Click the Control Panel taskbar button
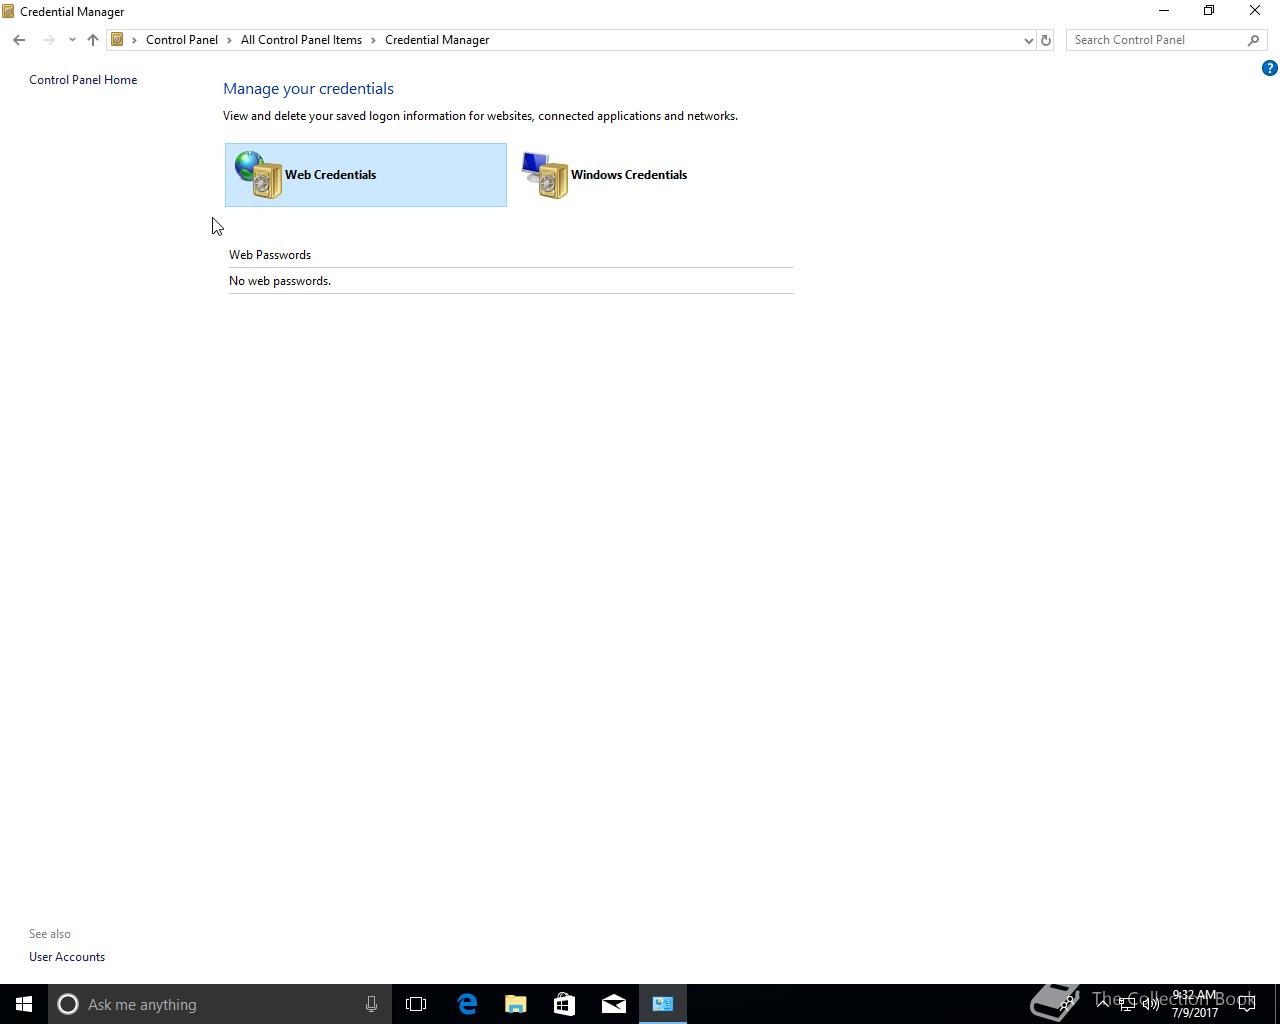Screen dimensions: 1280x1024 (x=663, y=1004)
